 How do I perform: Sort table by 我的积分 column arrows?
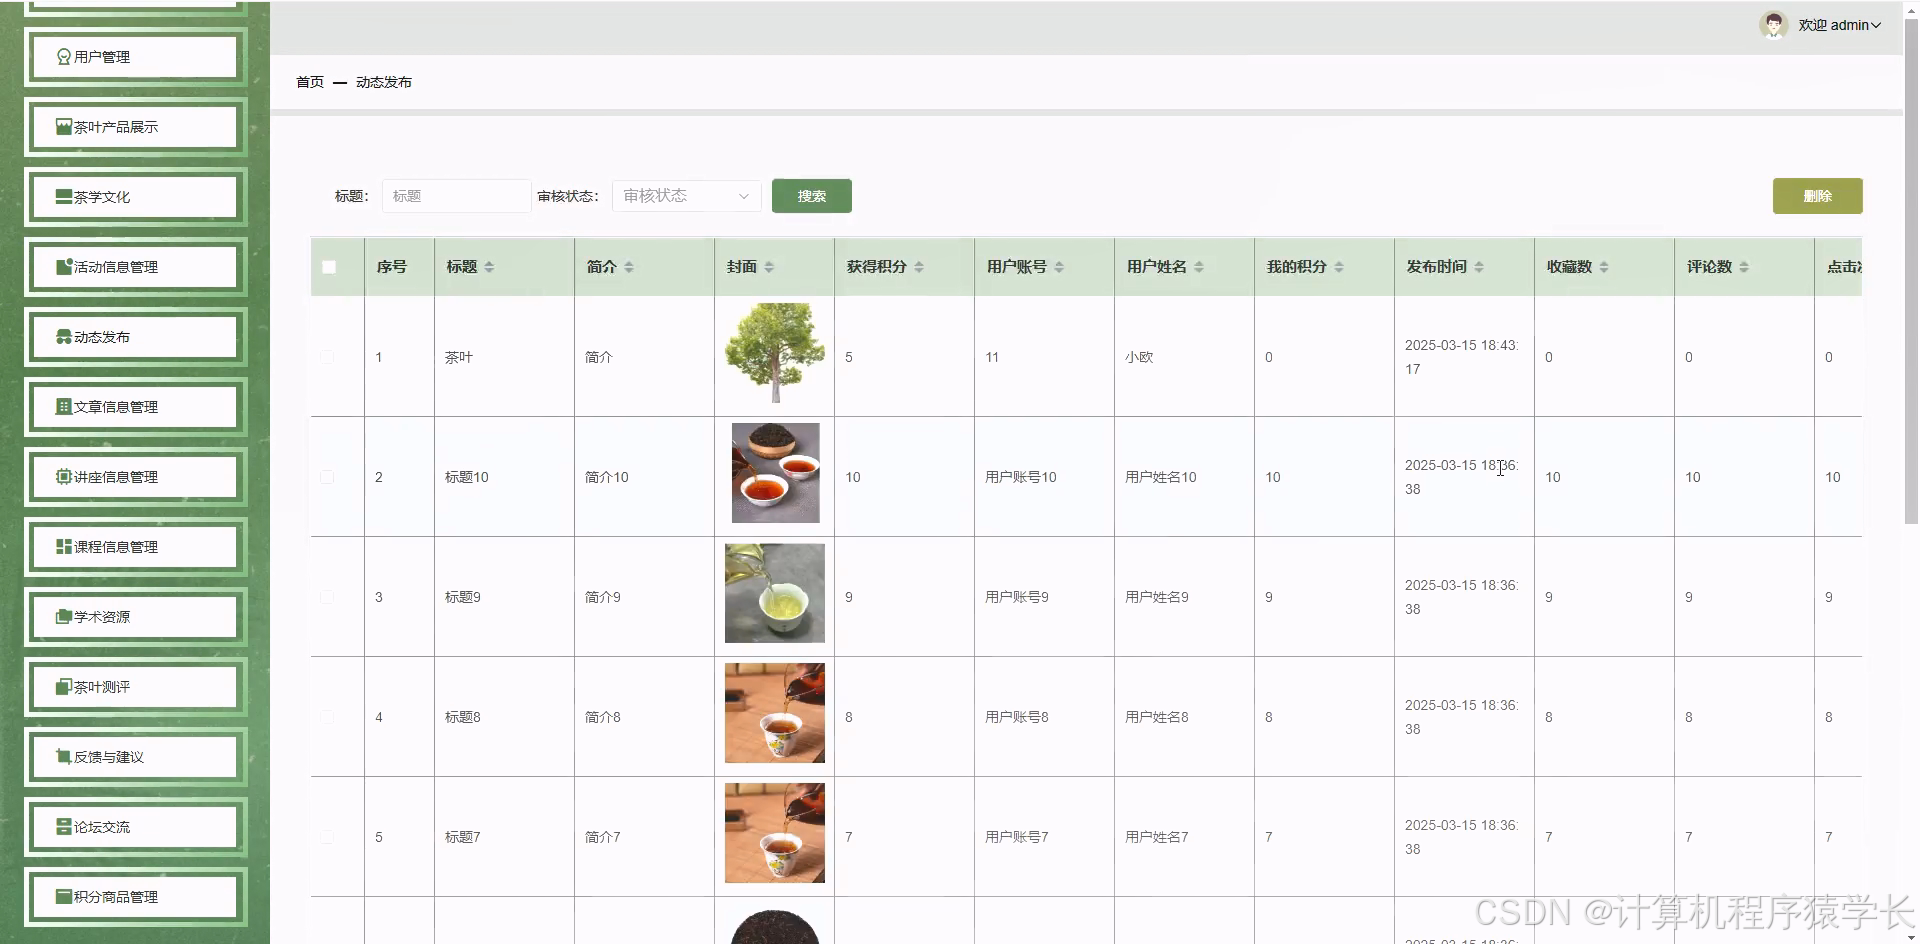click(1339, 267)
